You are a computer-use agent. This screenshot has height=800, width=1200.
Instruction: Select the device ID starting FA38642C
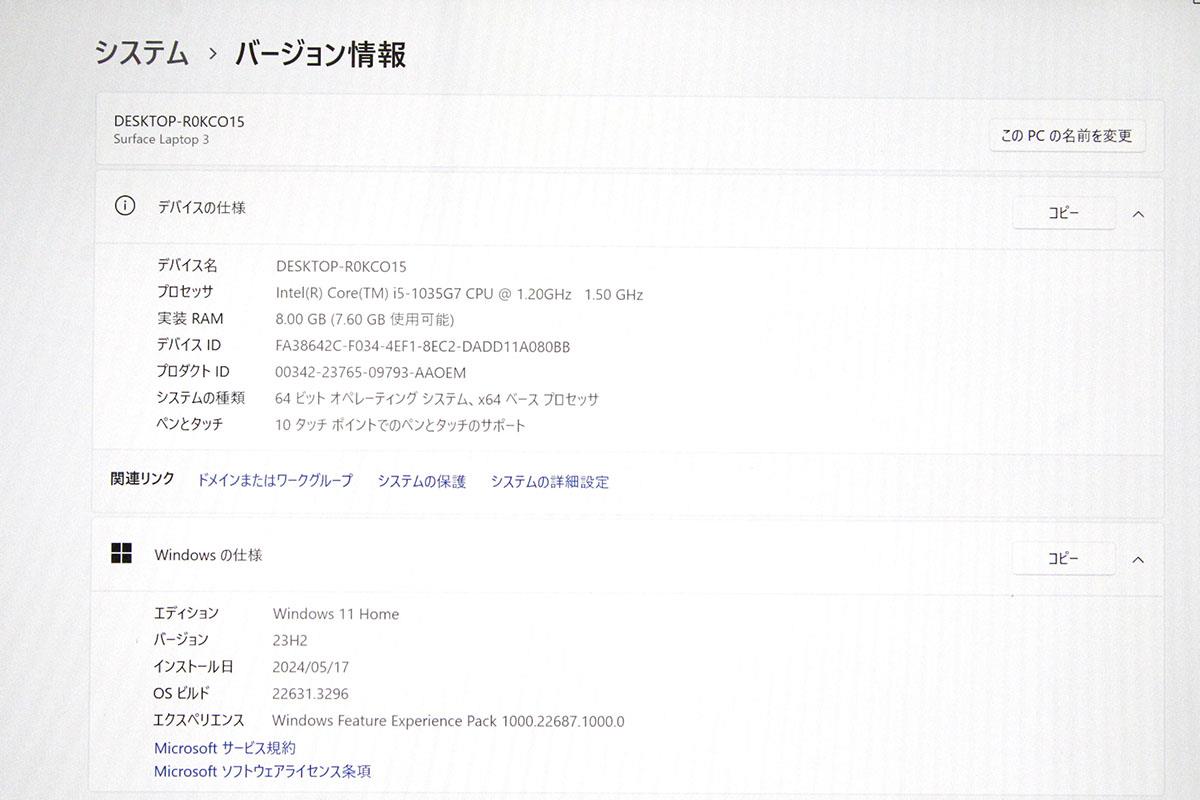(422, 346)
